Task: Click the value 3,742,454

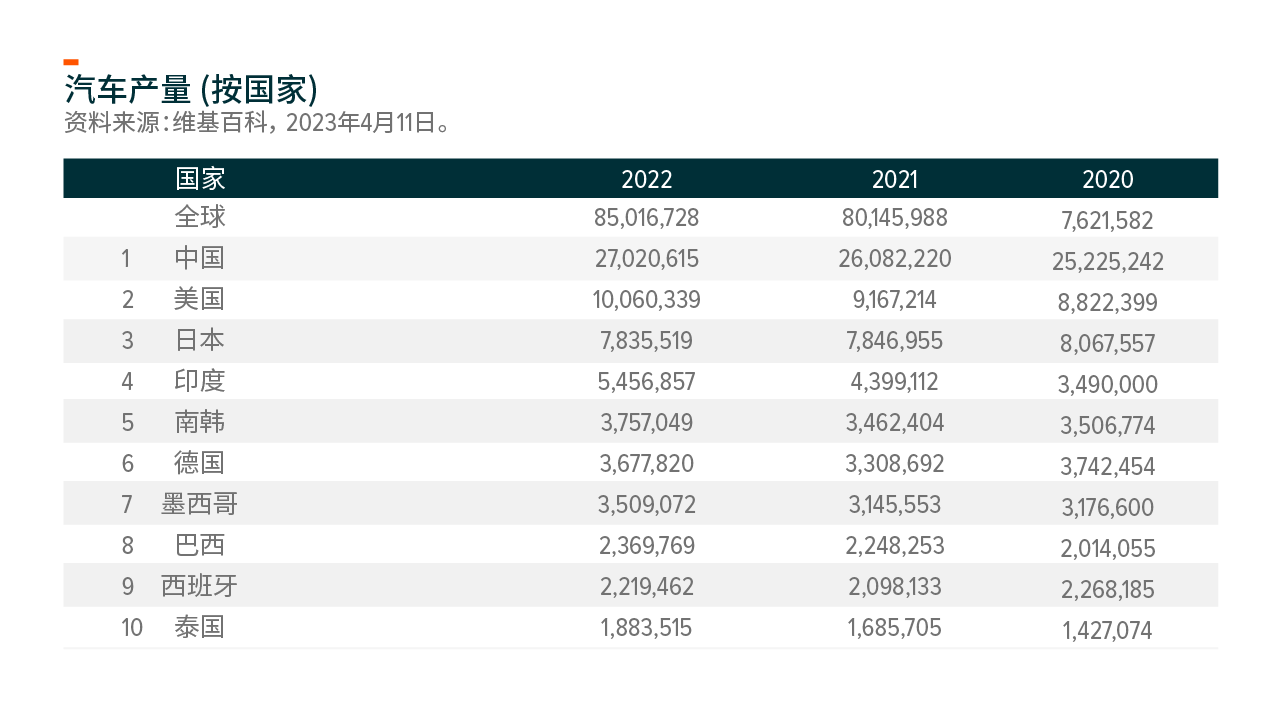Action: point(1108,467)
